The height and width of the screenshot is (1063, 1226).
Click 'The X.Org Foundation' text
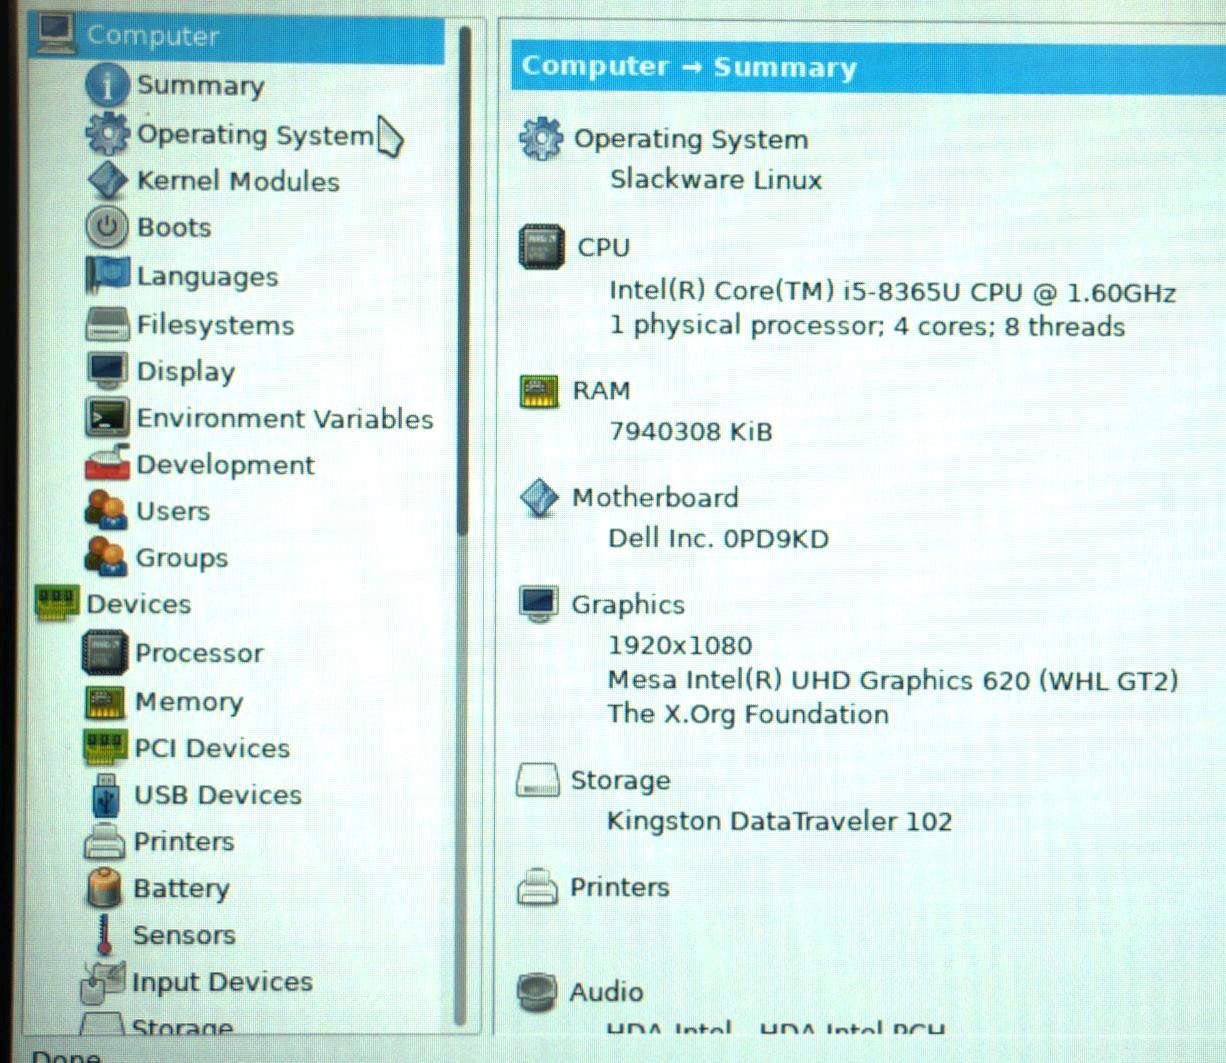coord(748,714)
